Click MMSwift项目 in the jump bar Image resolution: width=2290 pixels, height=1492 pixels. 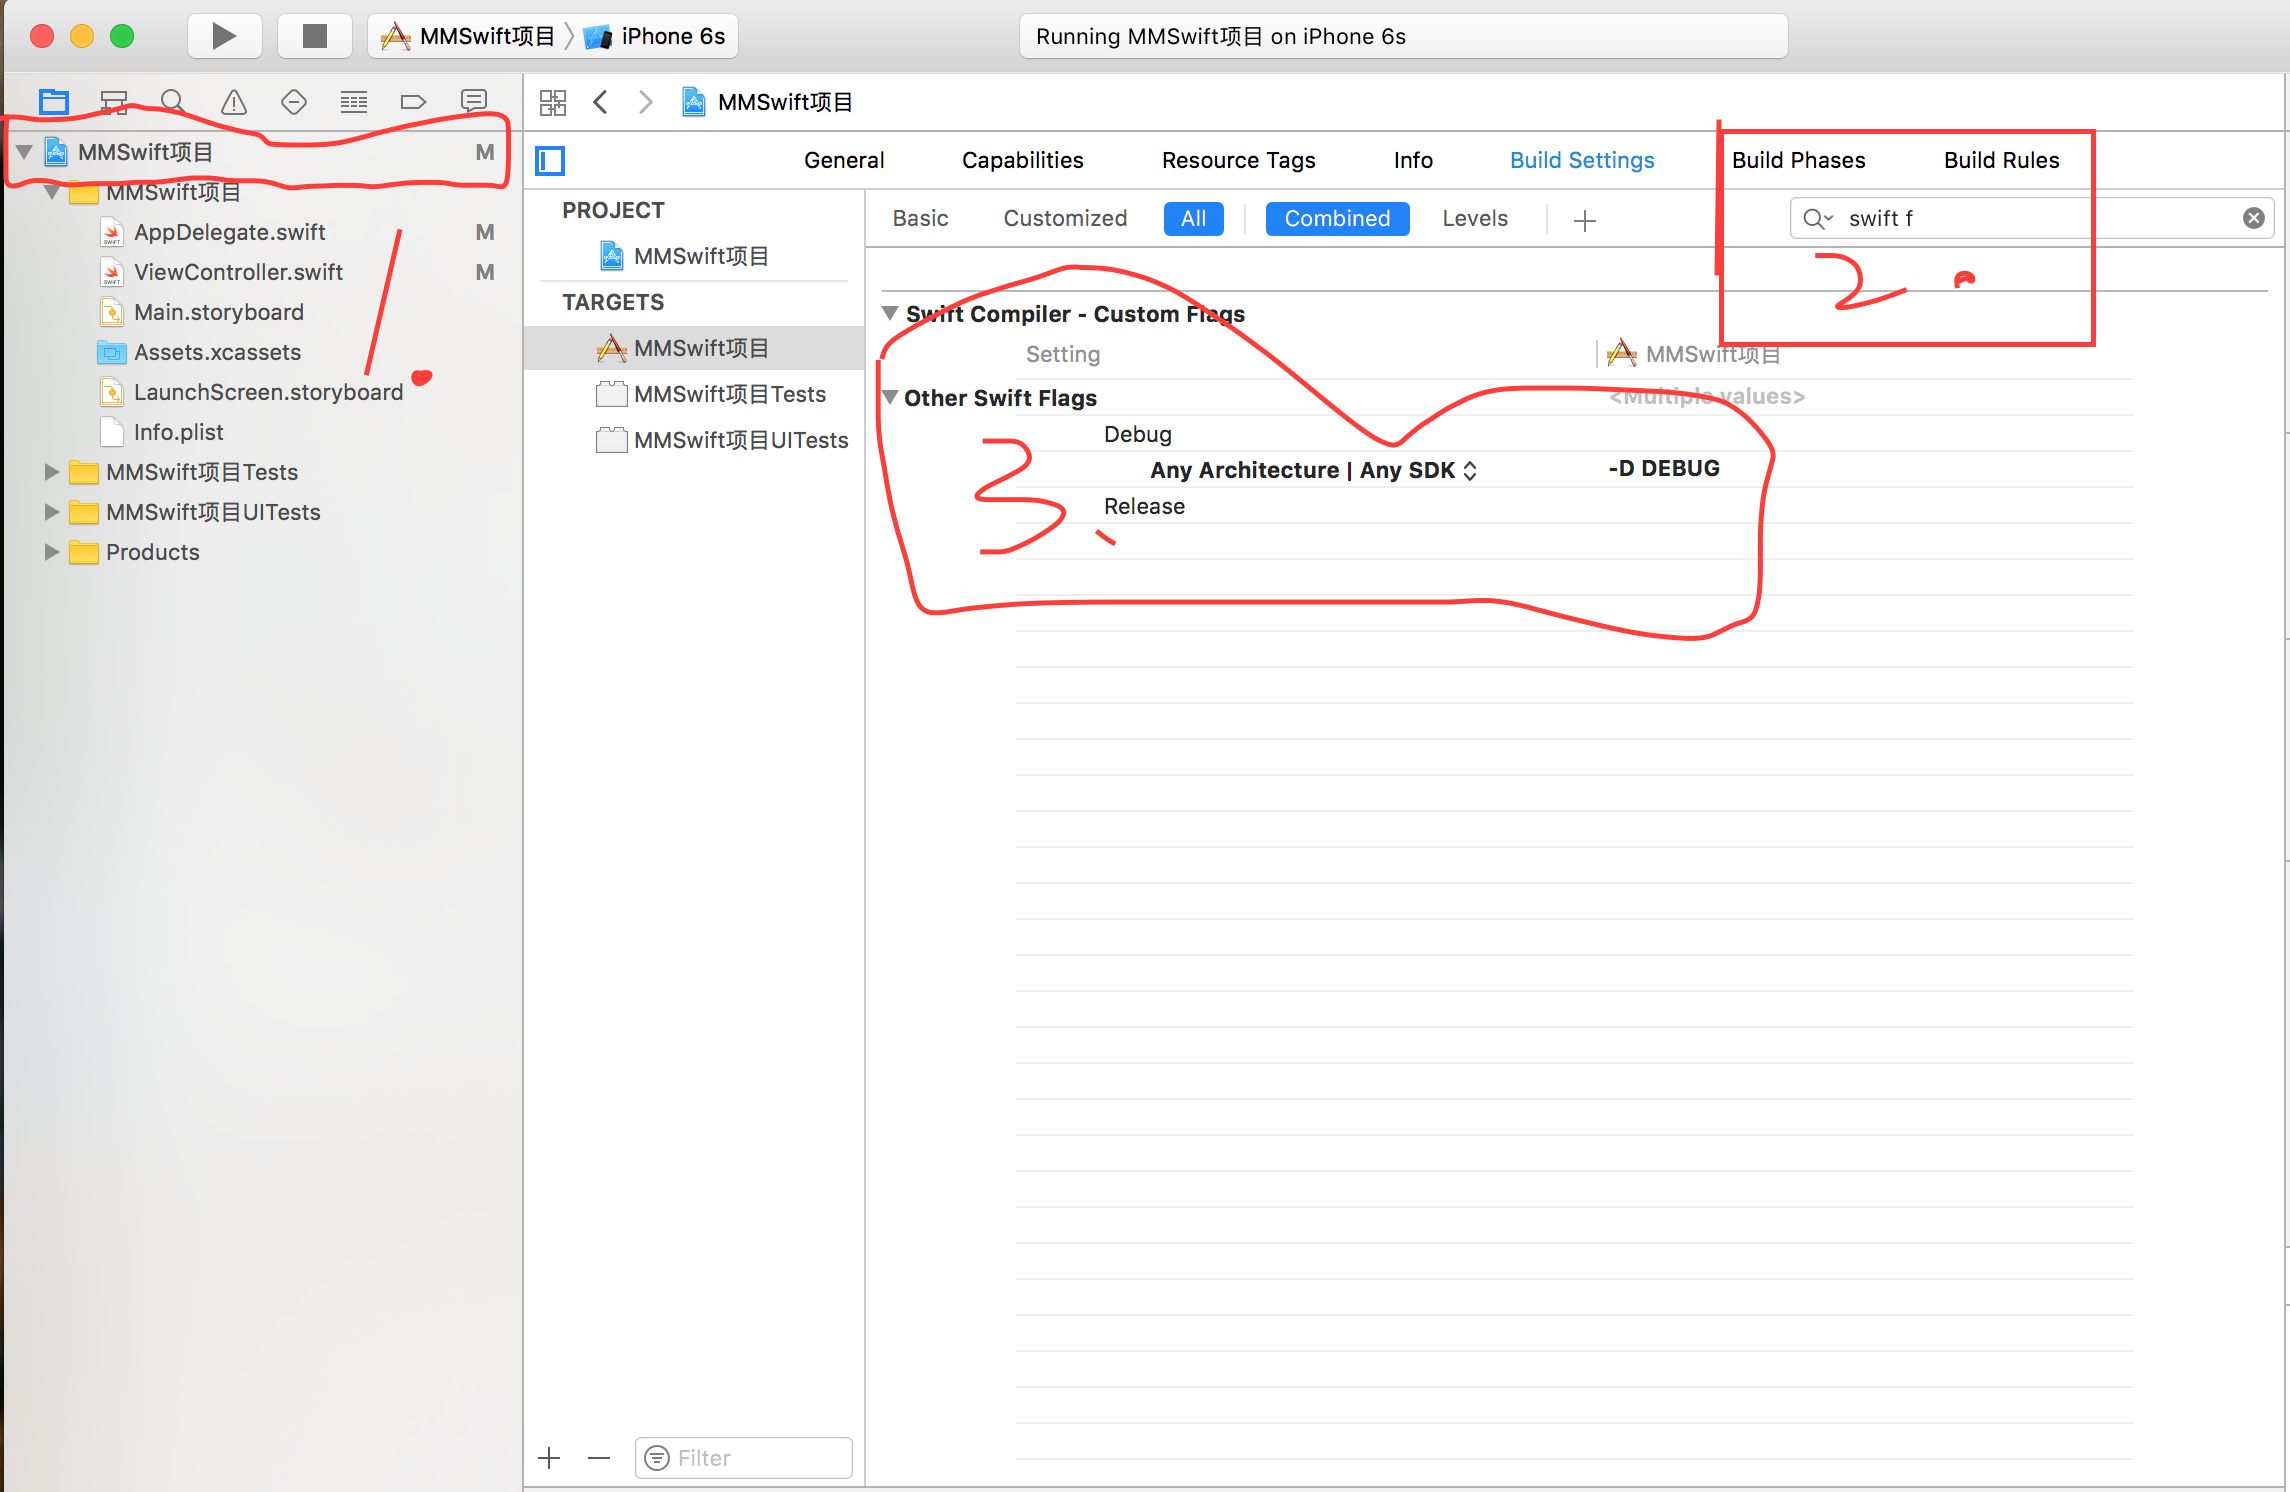click(767, 102)
